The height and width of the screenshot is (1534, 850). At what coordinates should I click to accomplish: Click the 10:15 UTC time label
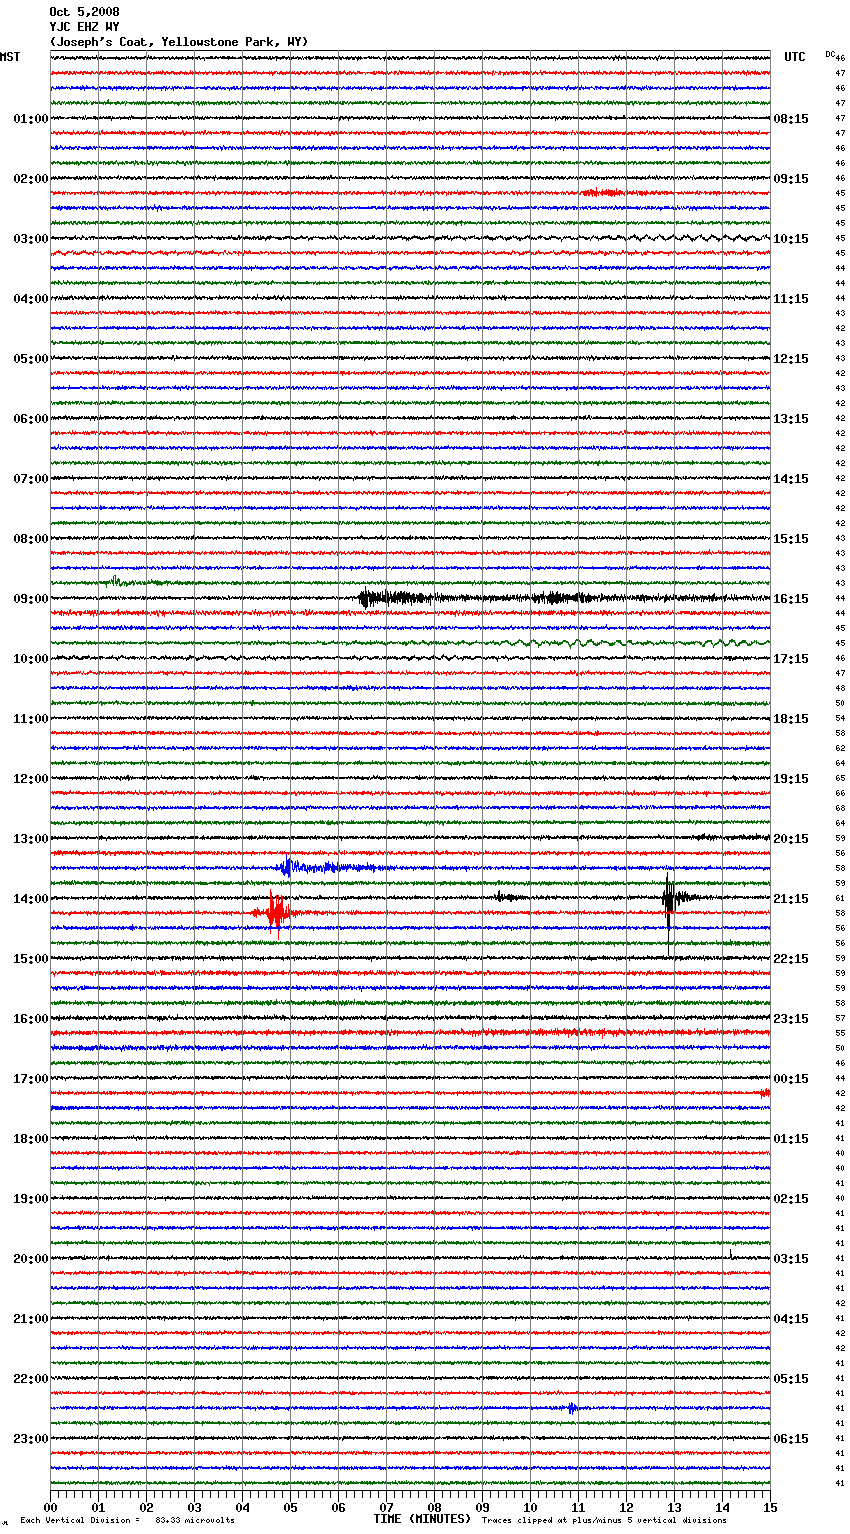791,239
